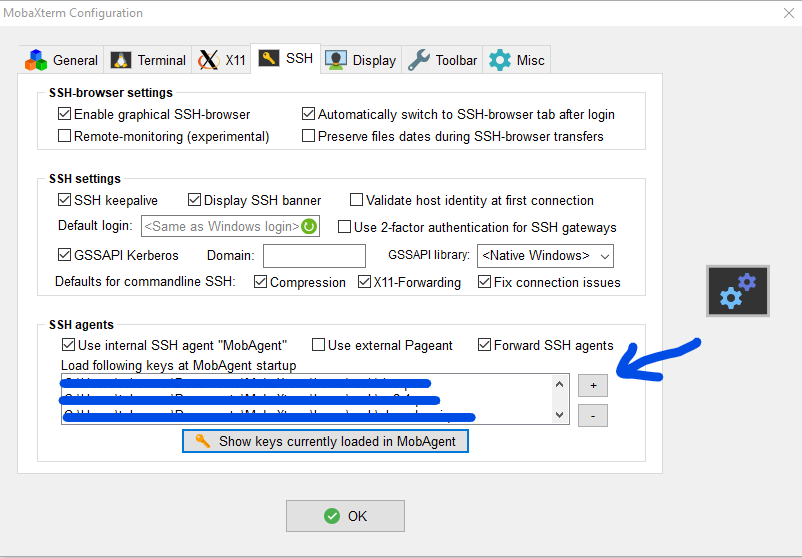Image resolution: width=802 pixels, height=558 pixels.
Task: Remove selected key with the minus button
Action: click(593, 416)
